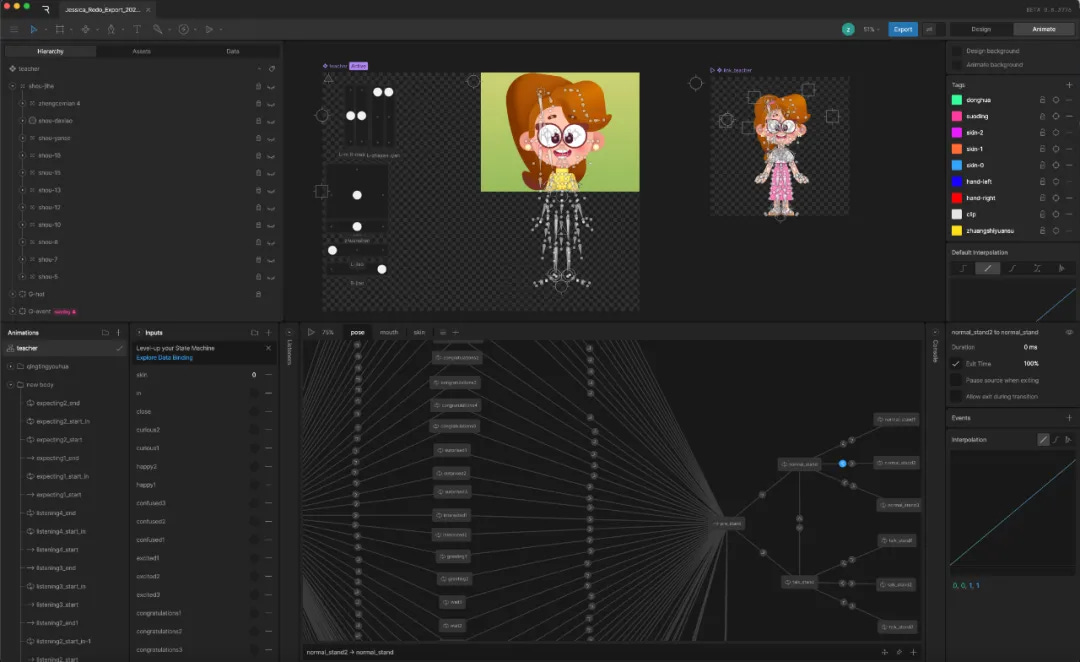Viewport: 1080px width, 662px height.
Task: Select Linear default interpolation icon
Action: click(x=987, y=269)
